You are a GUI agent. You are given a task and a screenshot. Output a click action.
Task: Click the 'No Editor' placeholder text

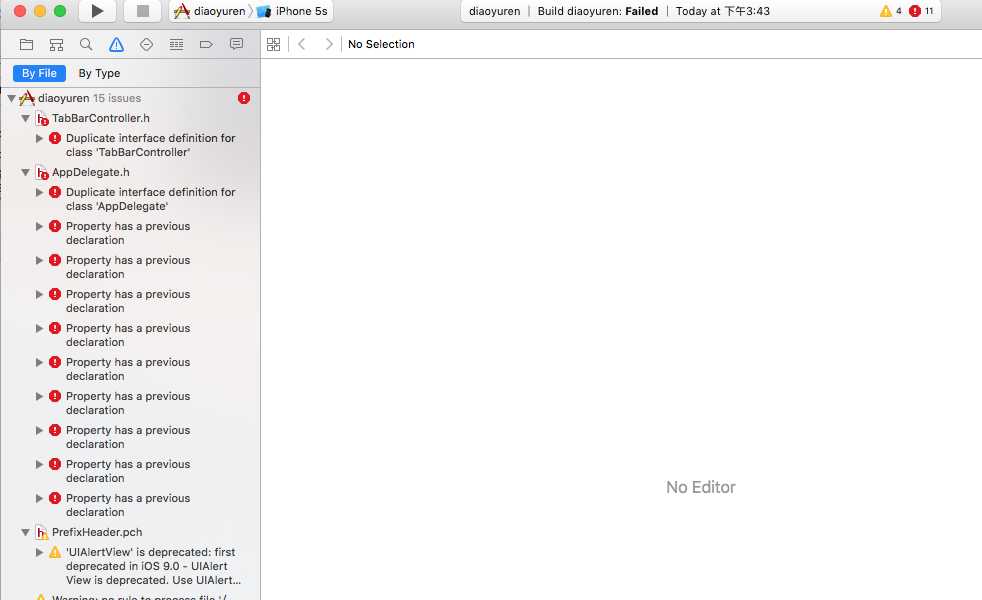coord(701,487)
